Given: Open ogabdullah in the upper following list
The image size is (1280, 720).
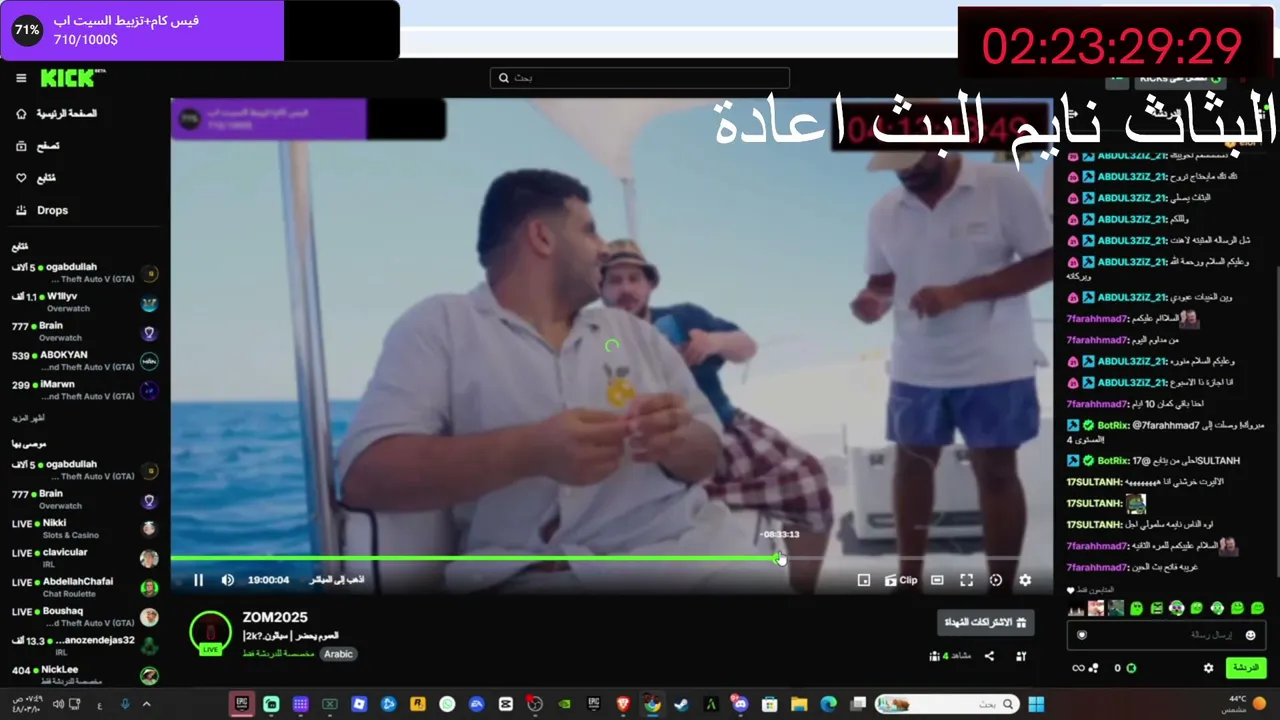Looking at the screenshot, I should point(84,273).
